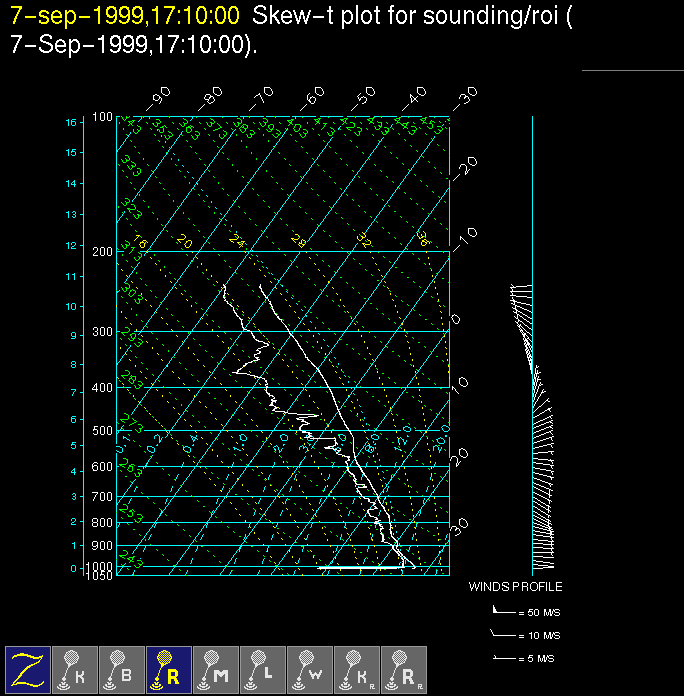The width and height of the screenshot is (684, 696).
Task: Click the Skew-t plot title text
Action: coord(410,16)
